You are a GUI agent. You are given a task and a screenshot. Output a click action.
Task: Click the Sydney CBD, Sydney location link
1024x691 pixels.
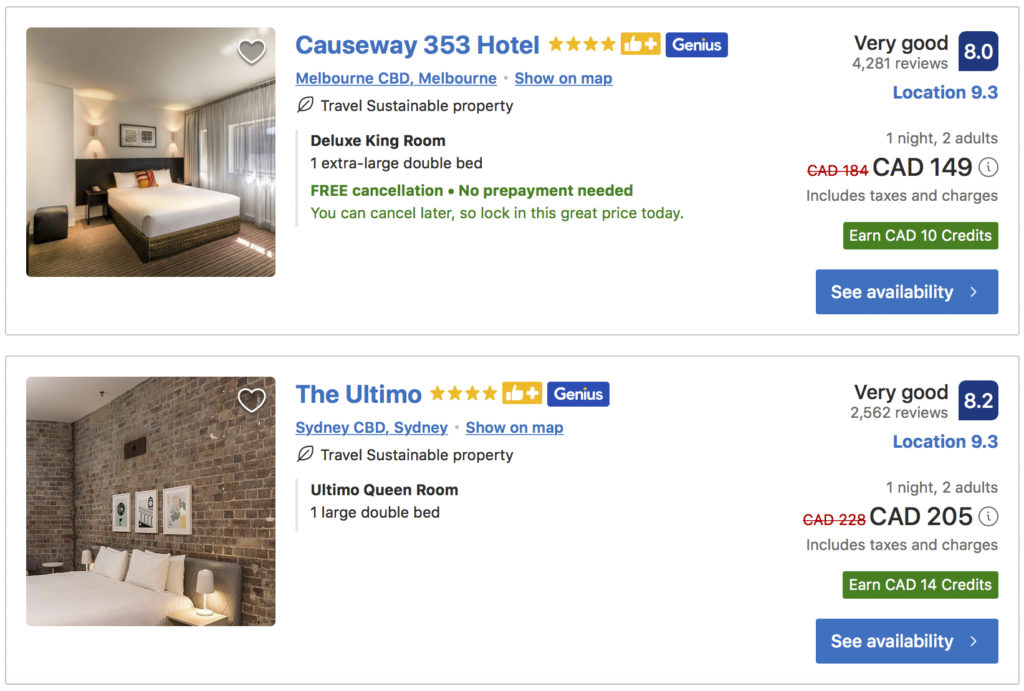371,427
